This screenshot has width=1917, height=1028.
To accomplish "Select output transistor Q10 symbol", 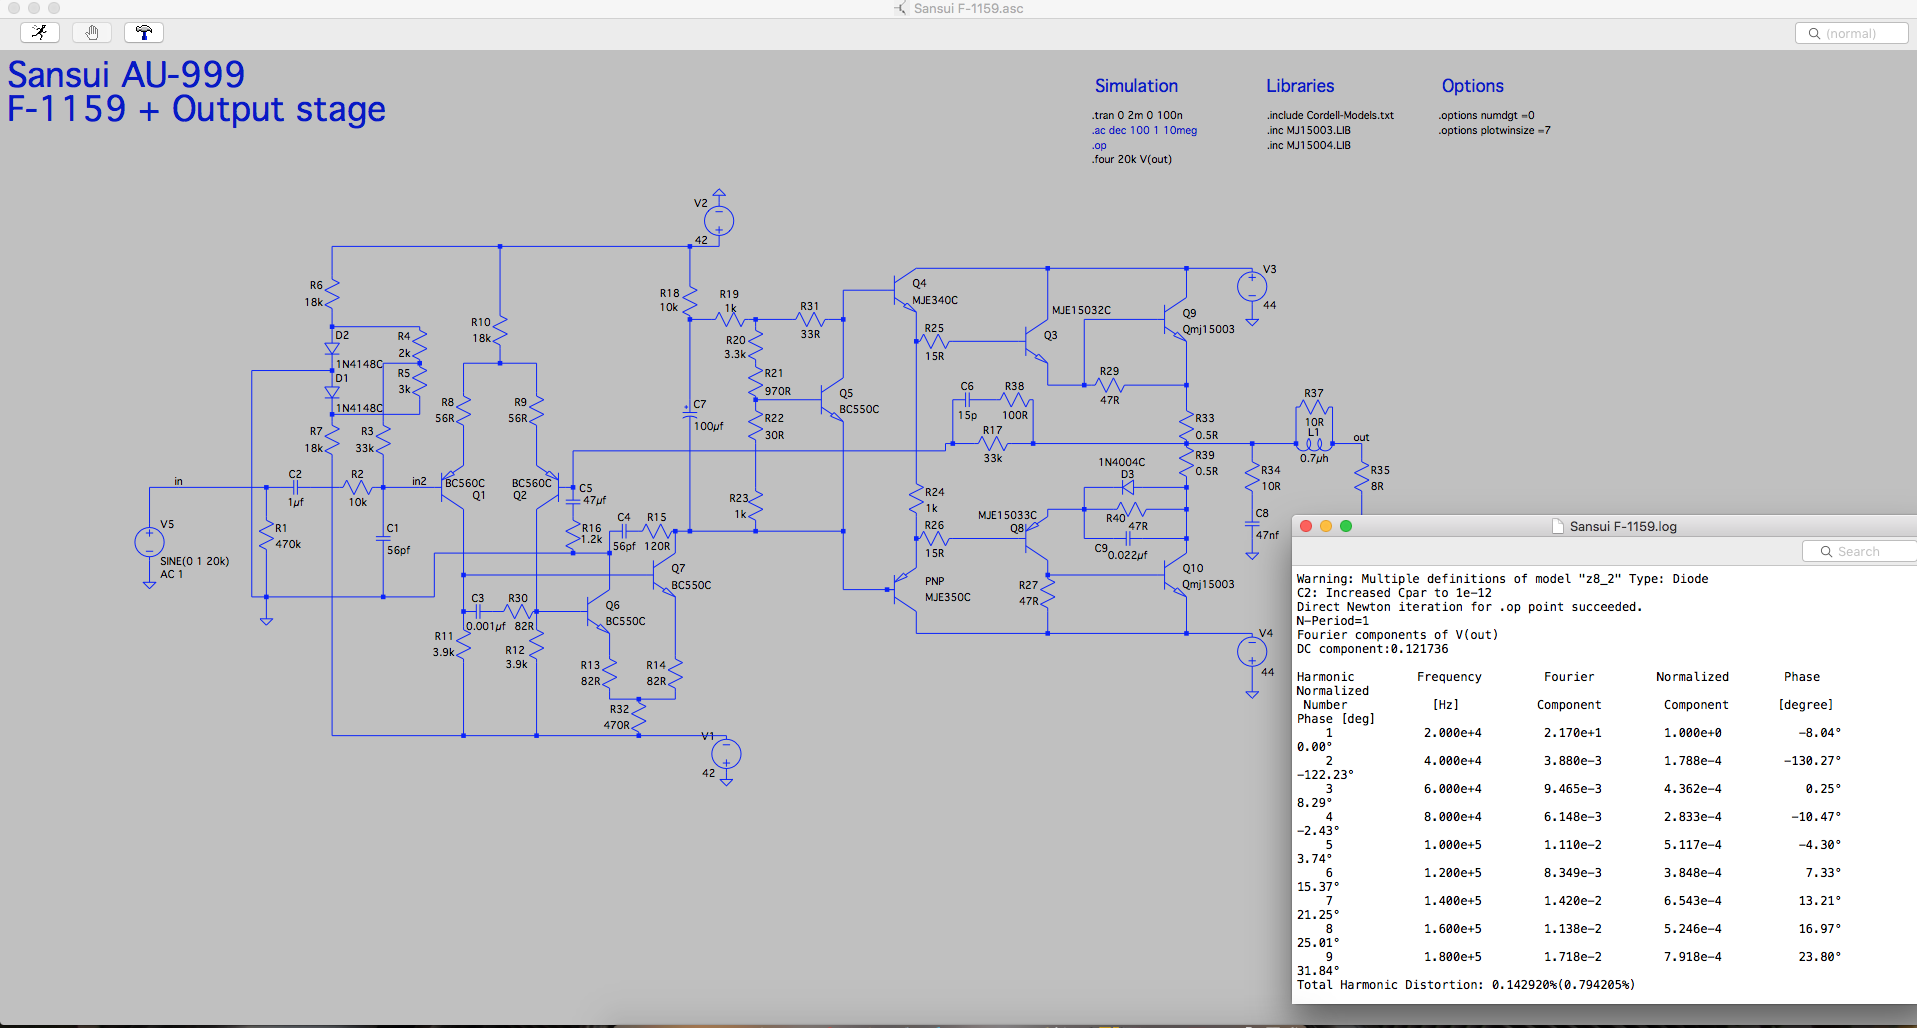I will click(1175, 575).
